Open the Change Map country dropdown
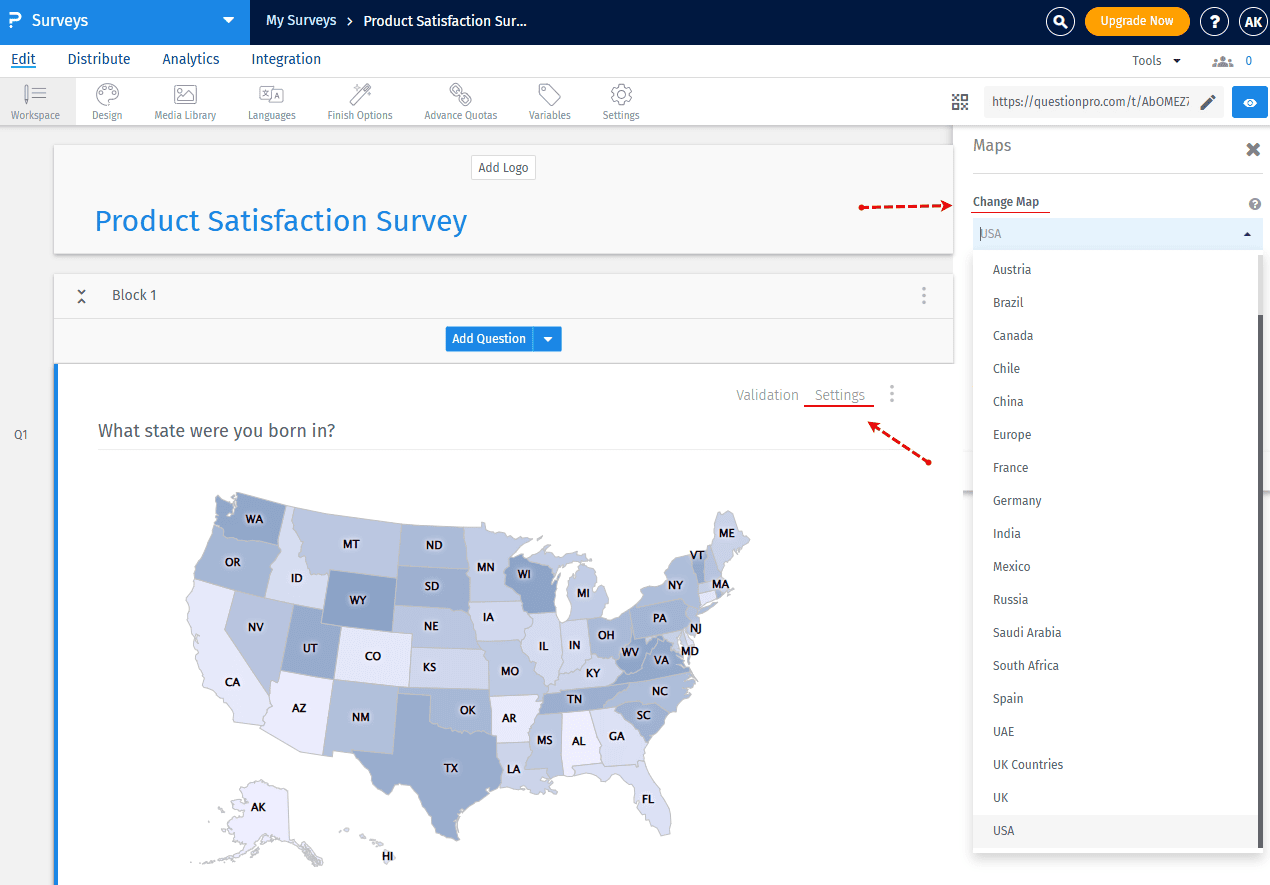Image resolution: width=1270 pixels, height=885 pixels. 1117,233
